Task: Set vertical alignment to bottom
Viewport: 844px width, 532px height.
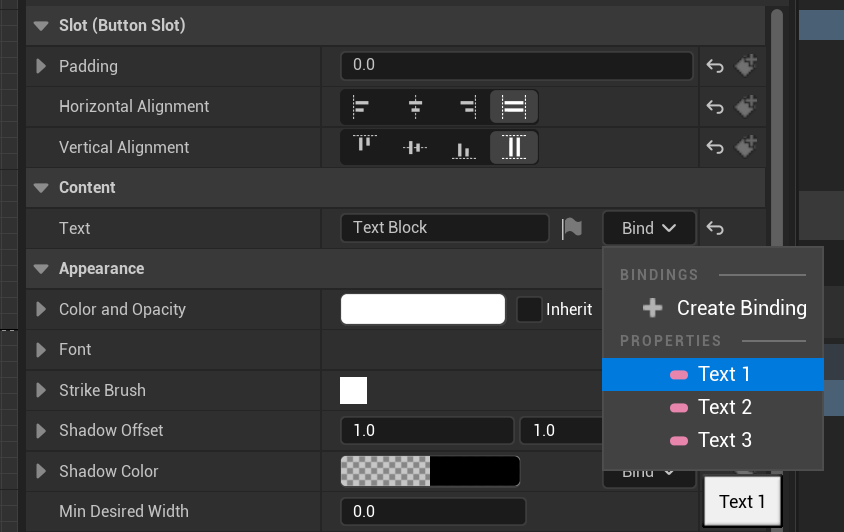Action: (463, 147)
